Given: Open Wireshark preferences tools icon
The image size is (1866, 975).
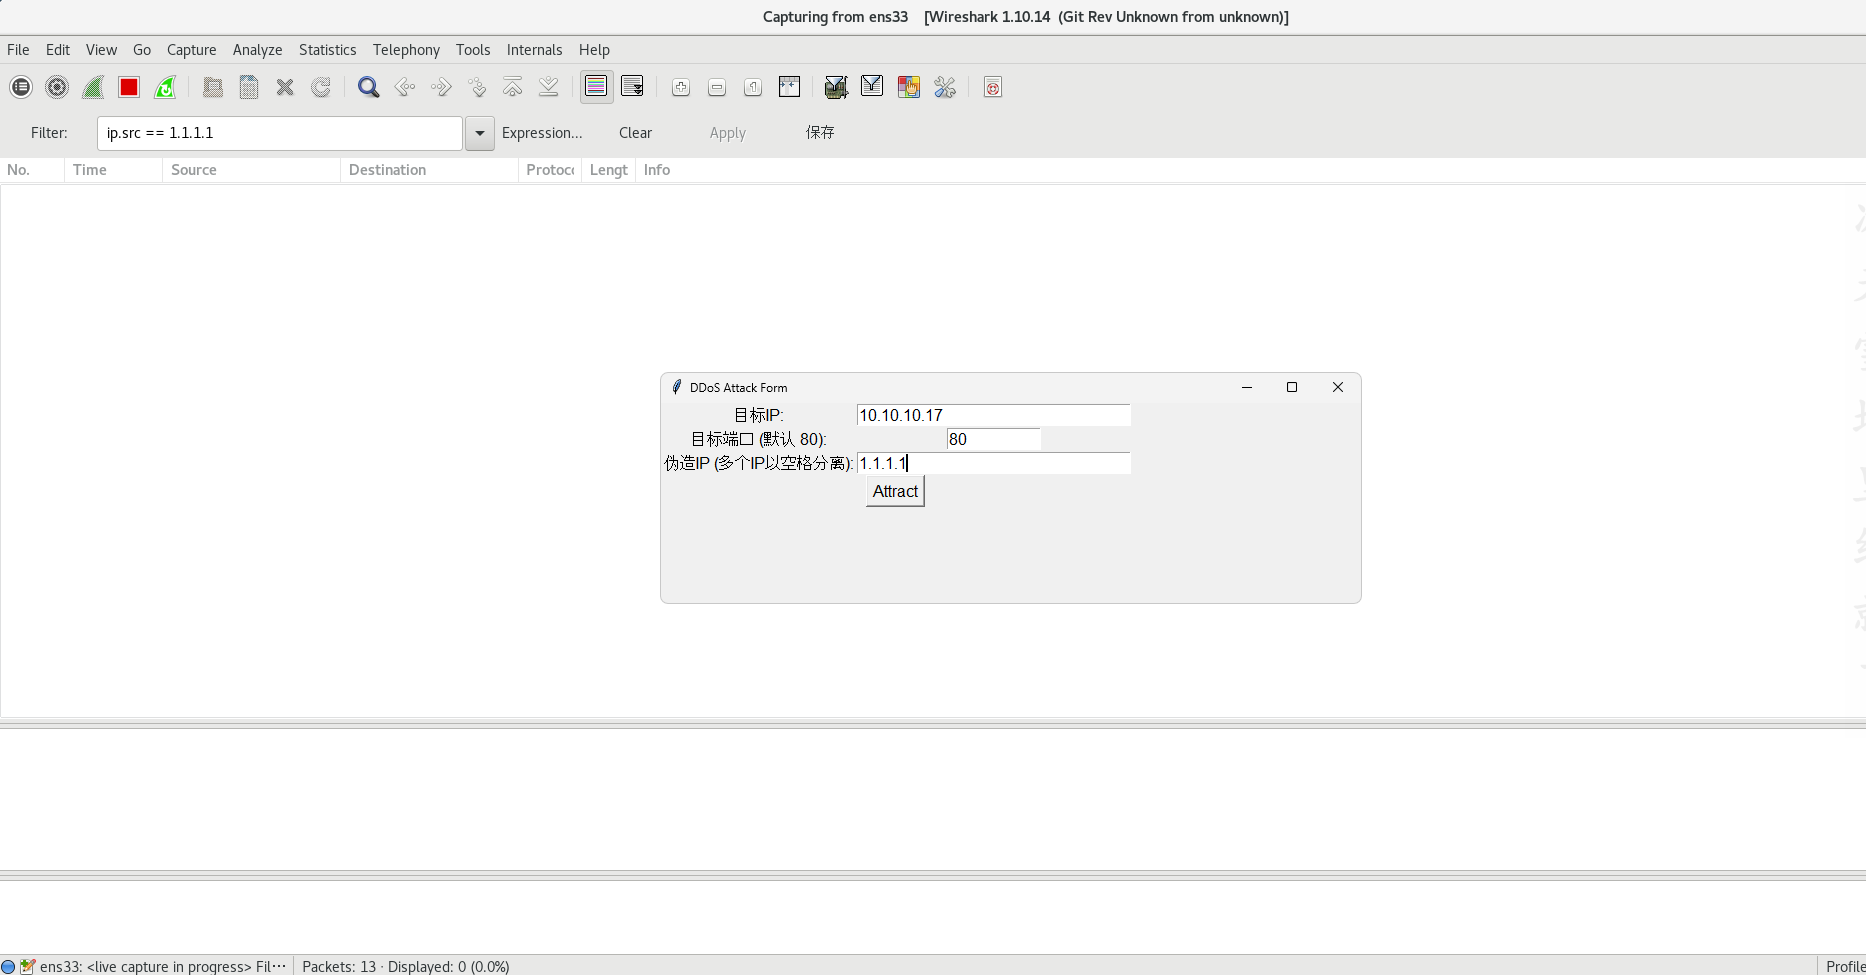Looking at the screenshot, I should (945, 88).
